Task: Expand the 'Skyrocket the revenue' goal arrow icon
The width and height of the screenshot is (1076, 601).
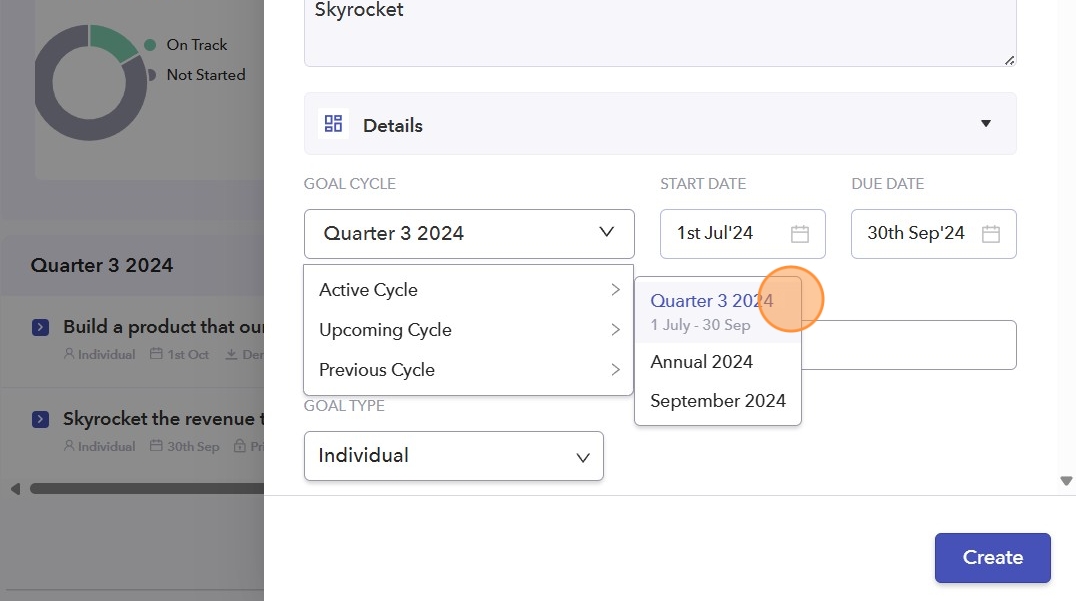Action: pyautogui.click(x=41, y=419)
